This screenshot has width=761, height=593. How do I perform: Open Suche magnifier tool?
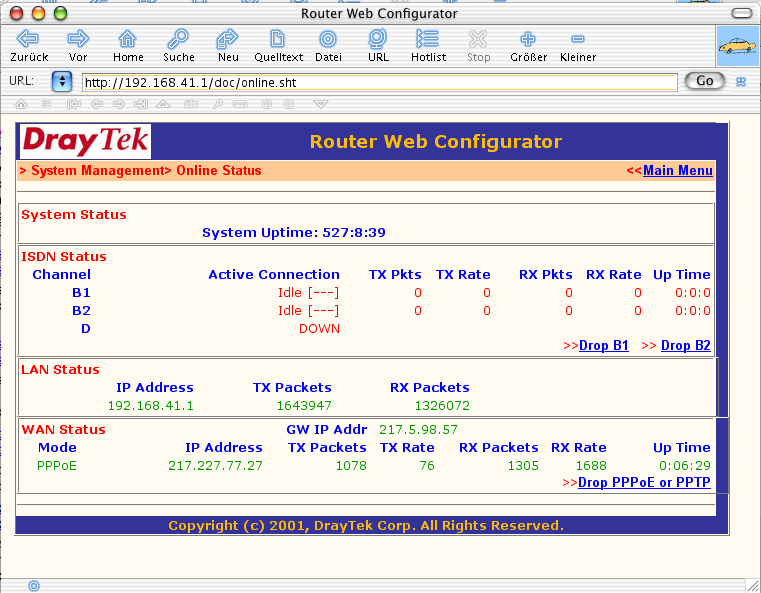pos(178,38)
